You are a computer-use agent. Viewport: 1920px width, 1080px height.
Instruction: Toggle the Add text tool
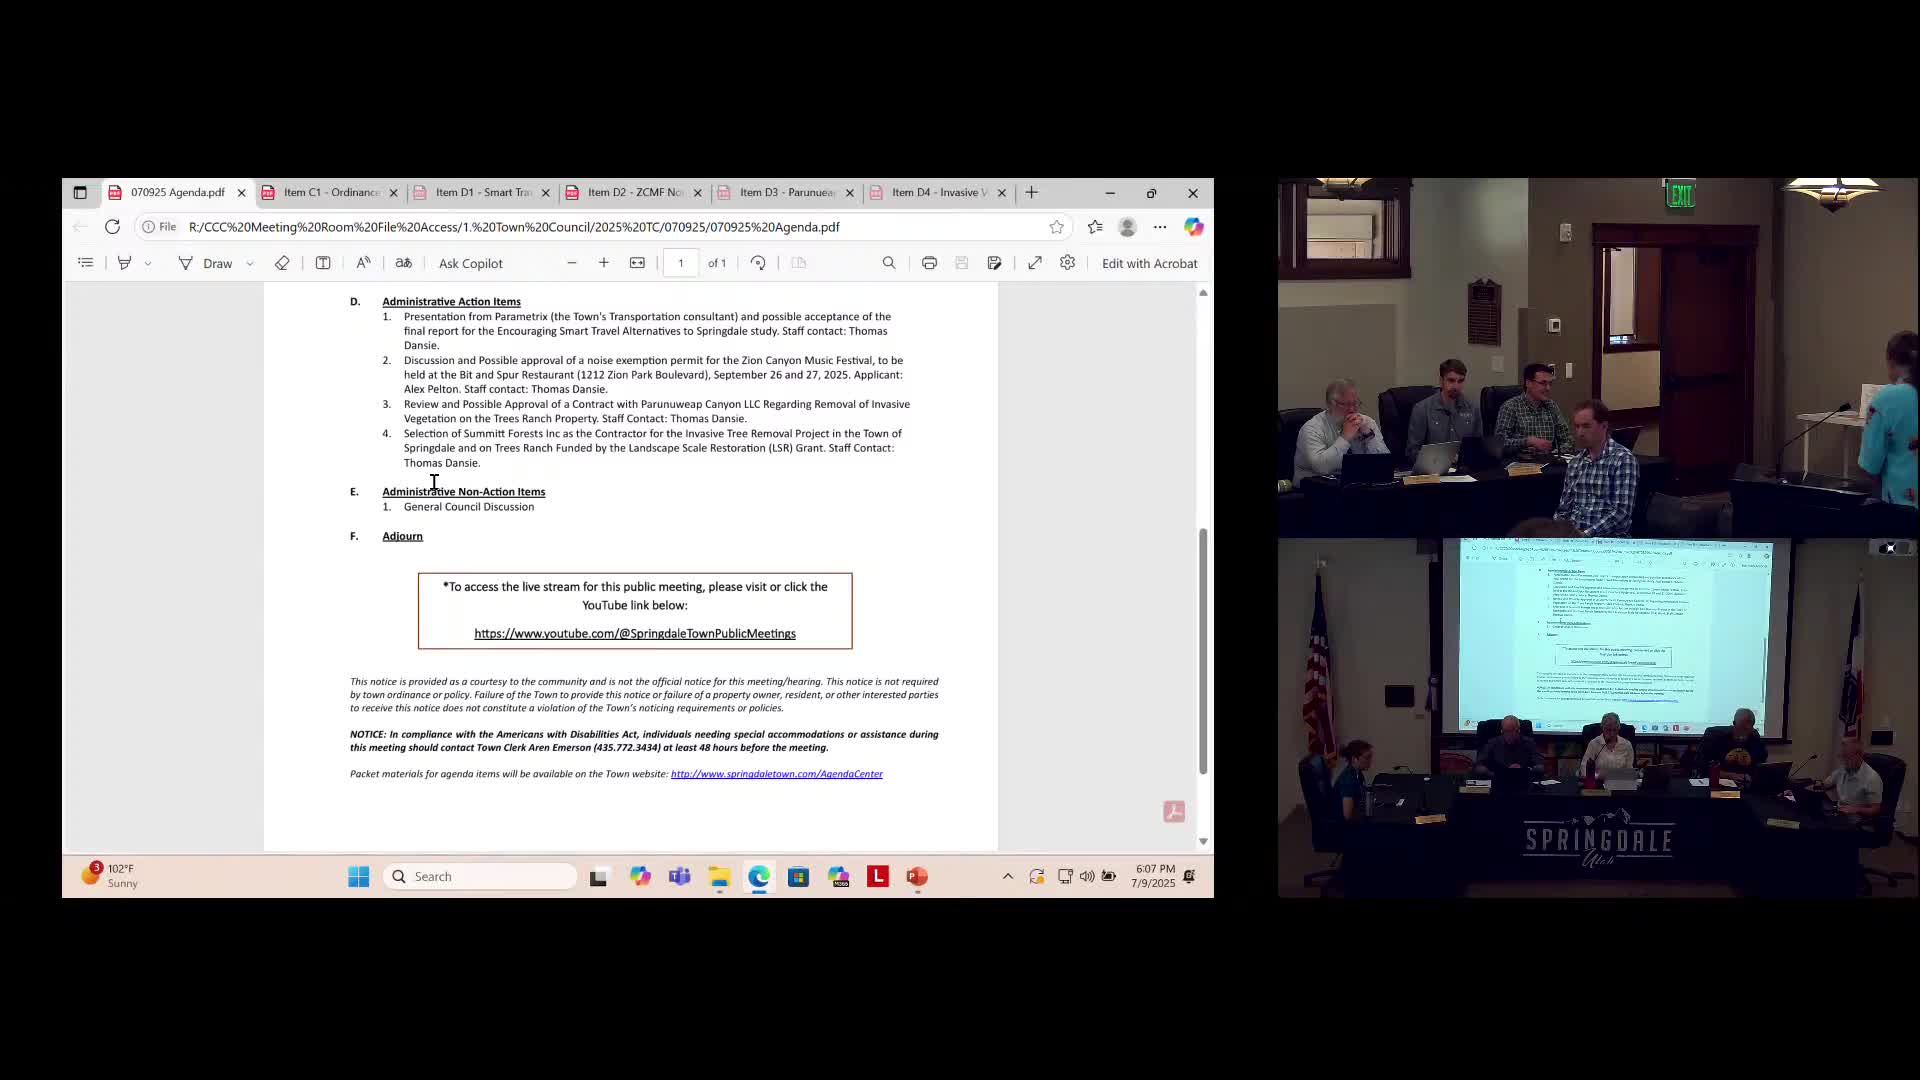pos(323,263)
